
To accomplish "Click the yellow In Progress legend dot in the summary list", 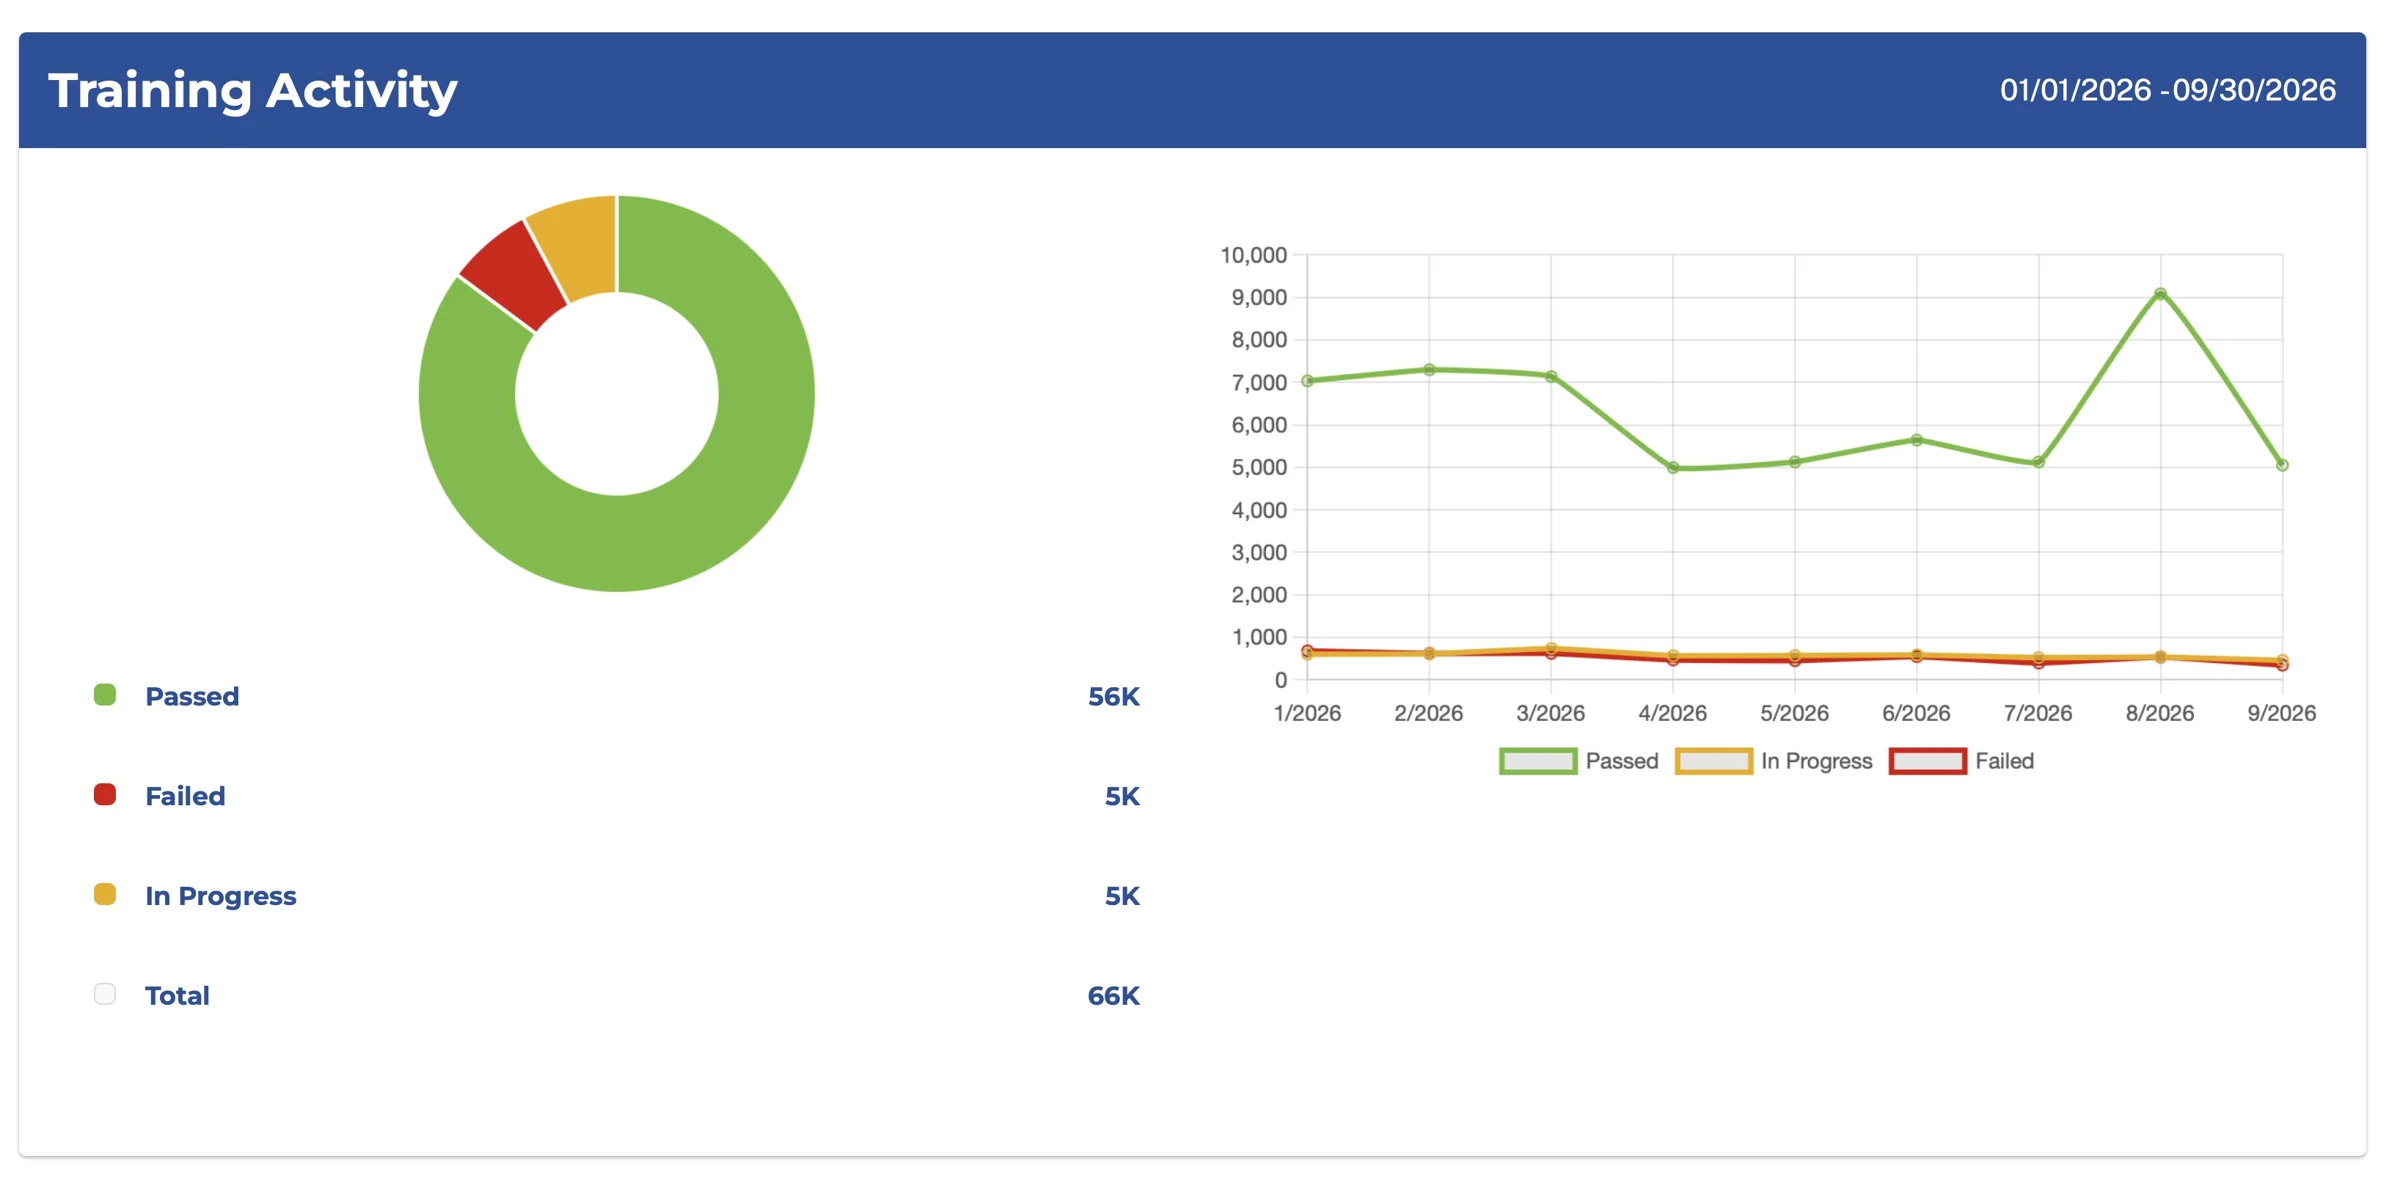I will point(105,894).
